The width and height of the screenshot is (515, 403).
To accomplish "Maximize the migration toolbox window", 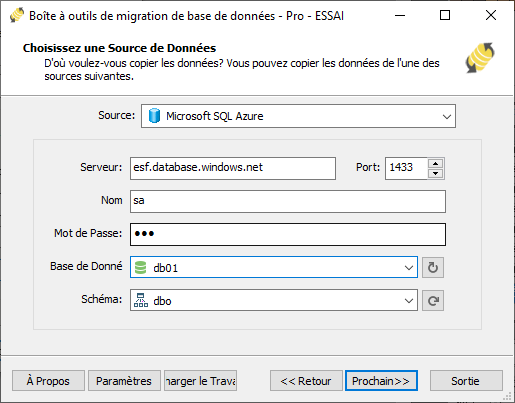I will coord(445,15).
